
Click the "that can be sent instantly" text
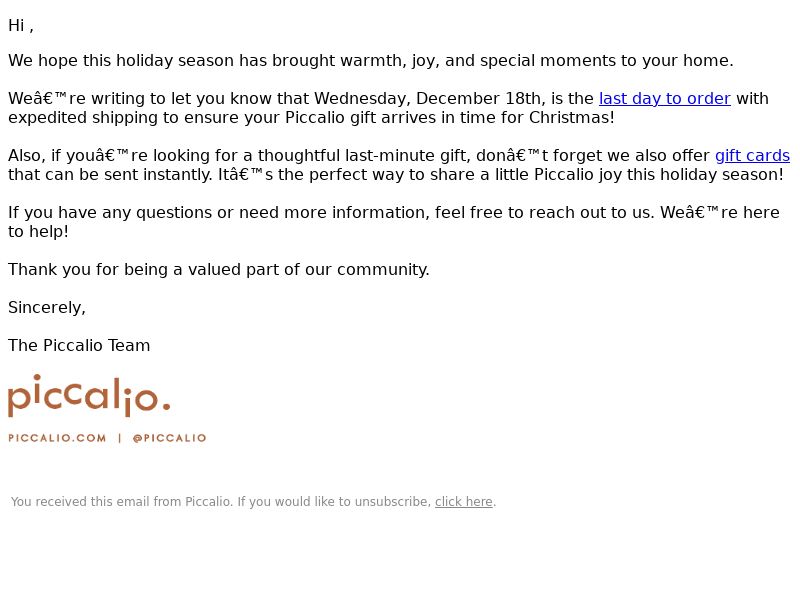110,175
